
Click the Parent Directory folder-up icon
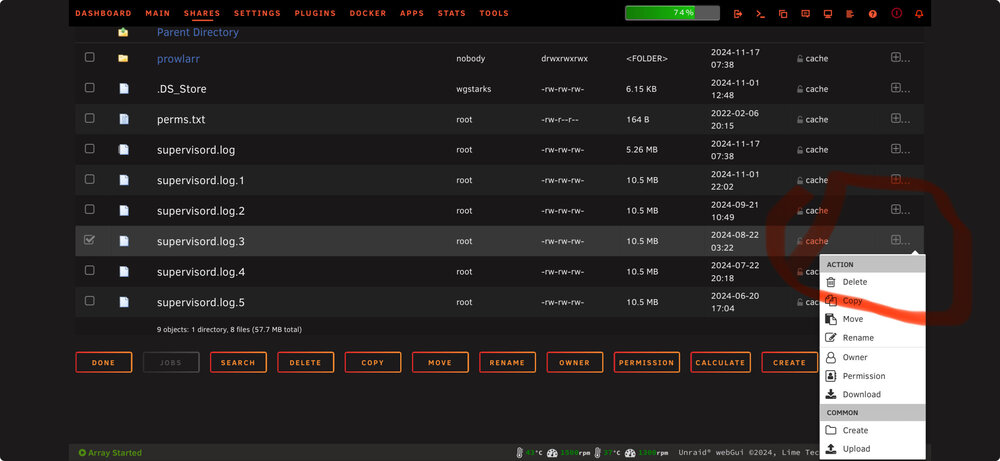coord(123,32)
